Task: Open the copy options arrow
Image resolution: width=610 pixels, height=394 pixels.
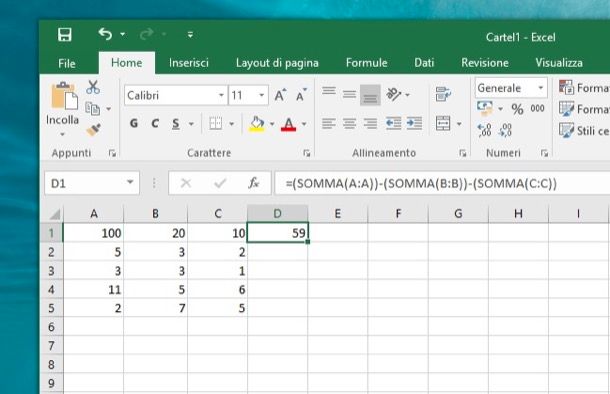Action: pos(109,109)
